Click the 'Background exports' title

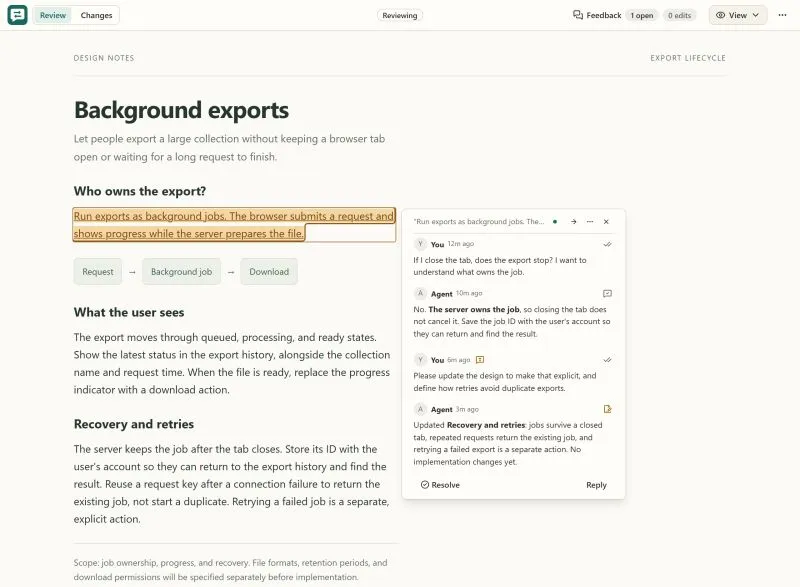pos(181,110)
